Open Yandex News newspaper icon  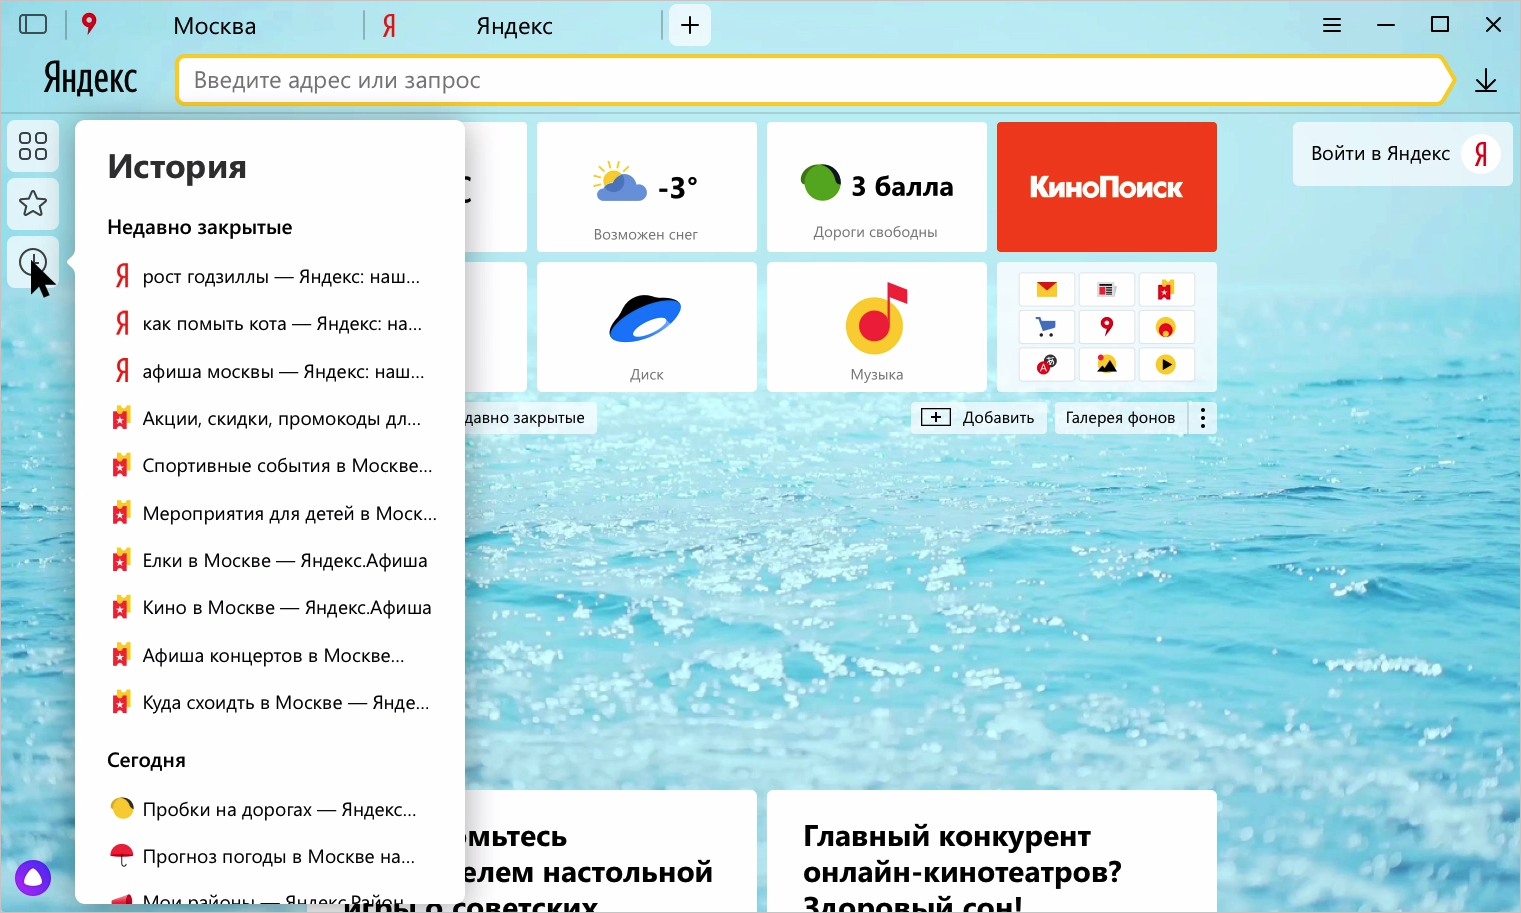point(1106,290)
